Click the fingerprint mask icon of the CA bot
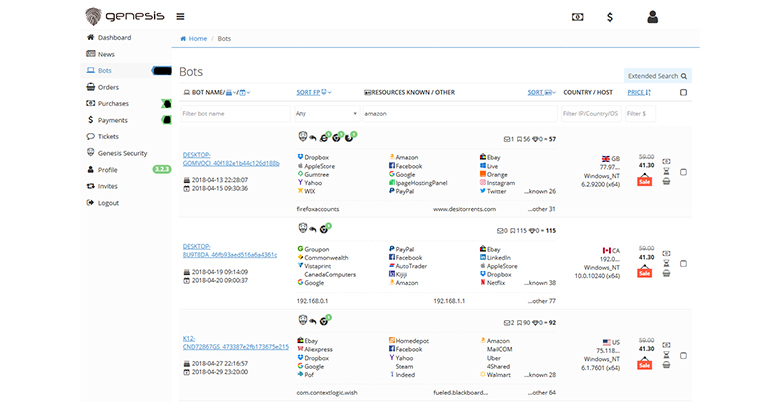The image size is (780, 406). [x=302, y=228]
